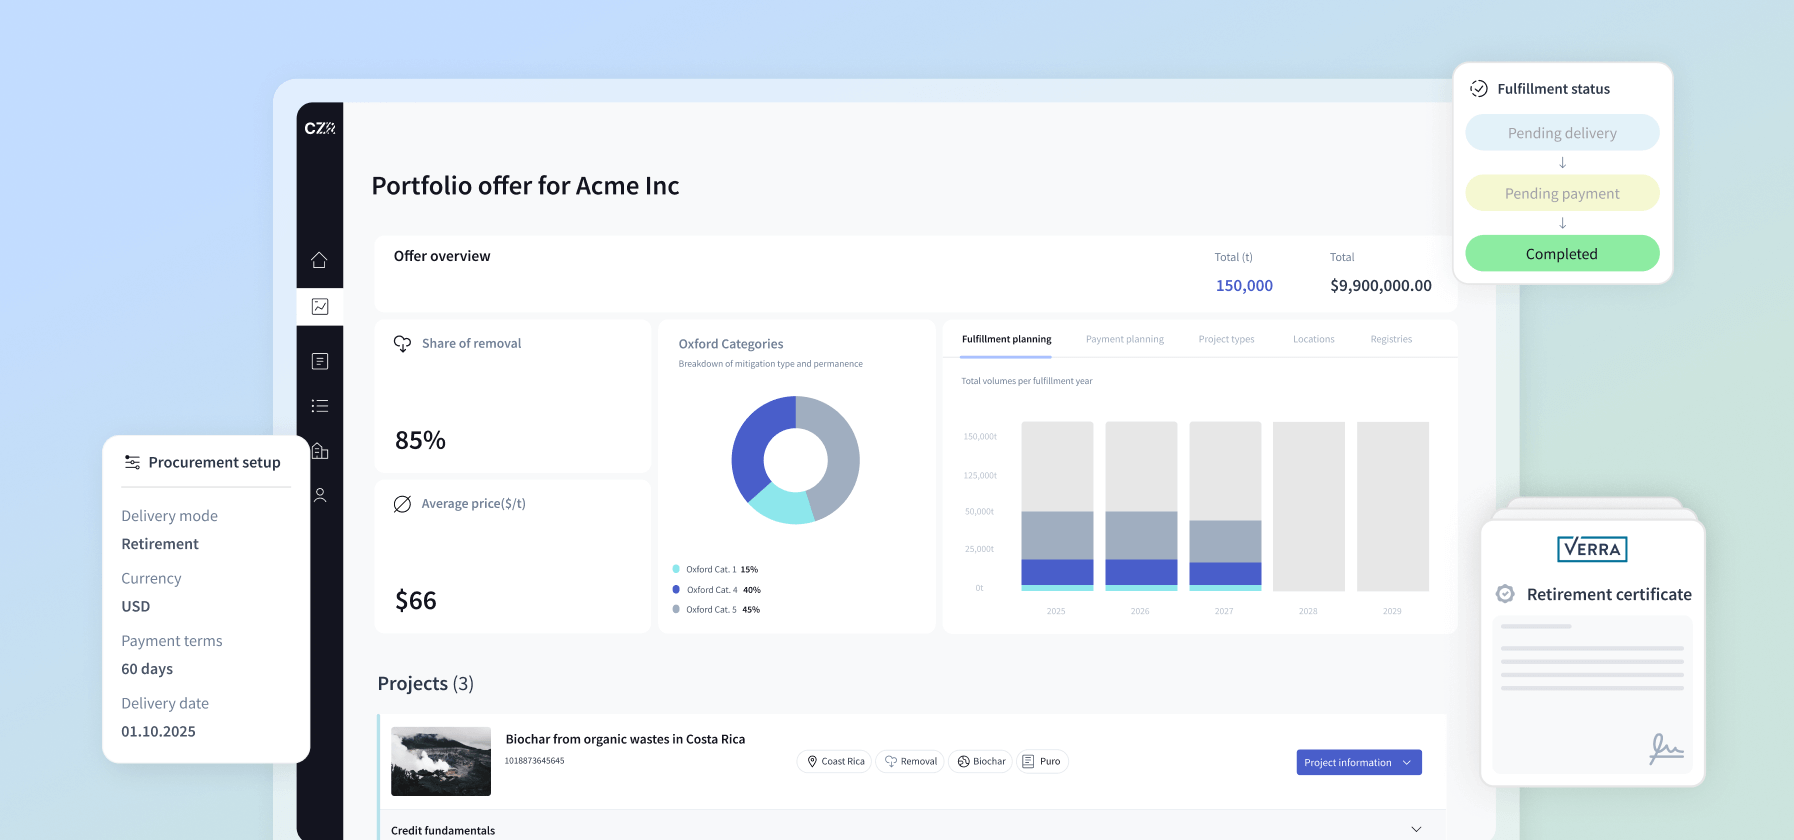Click the 01.10.2025 delivery date
The height and width of the screenshot is (840, 1794).
[x=158, y=732]
